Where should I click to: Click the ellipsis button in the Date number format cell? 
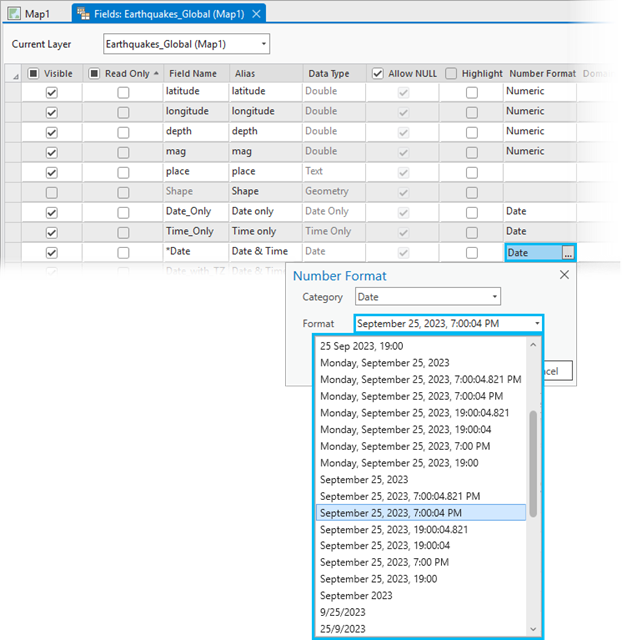coord(567,252)
